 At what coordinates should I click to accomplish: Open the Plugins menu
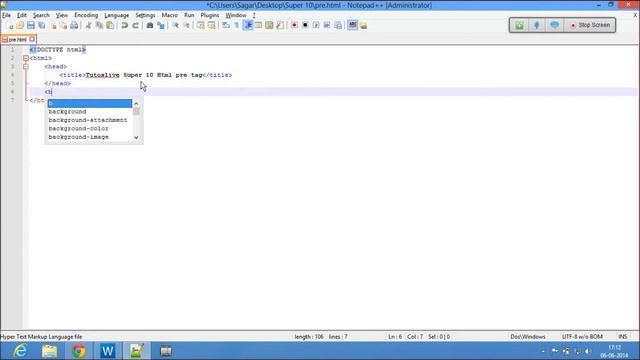click(x=210, y=15)
